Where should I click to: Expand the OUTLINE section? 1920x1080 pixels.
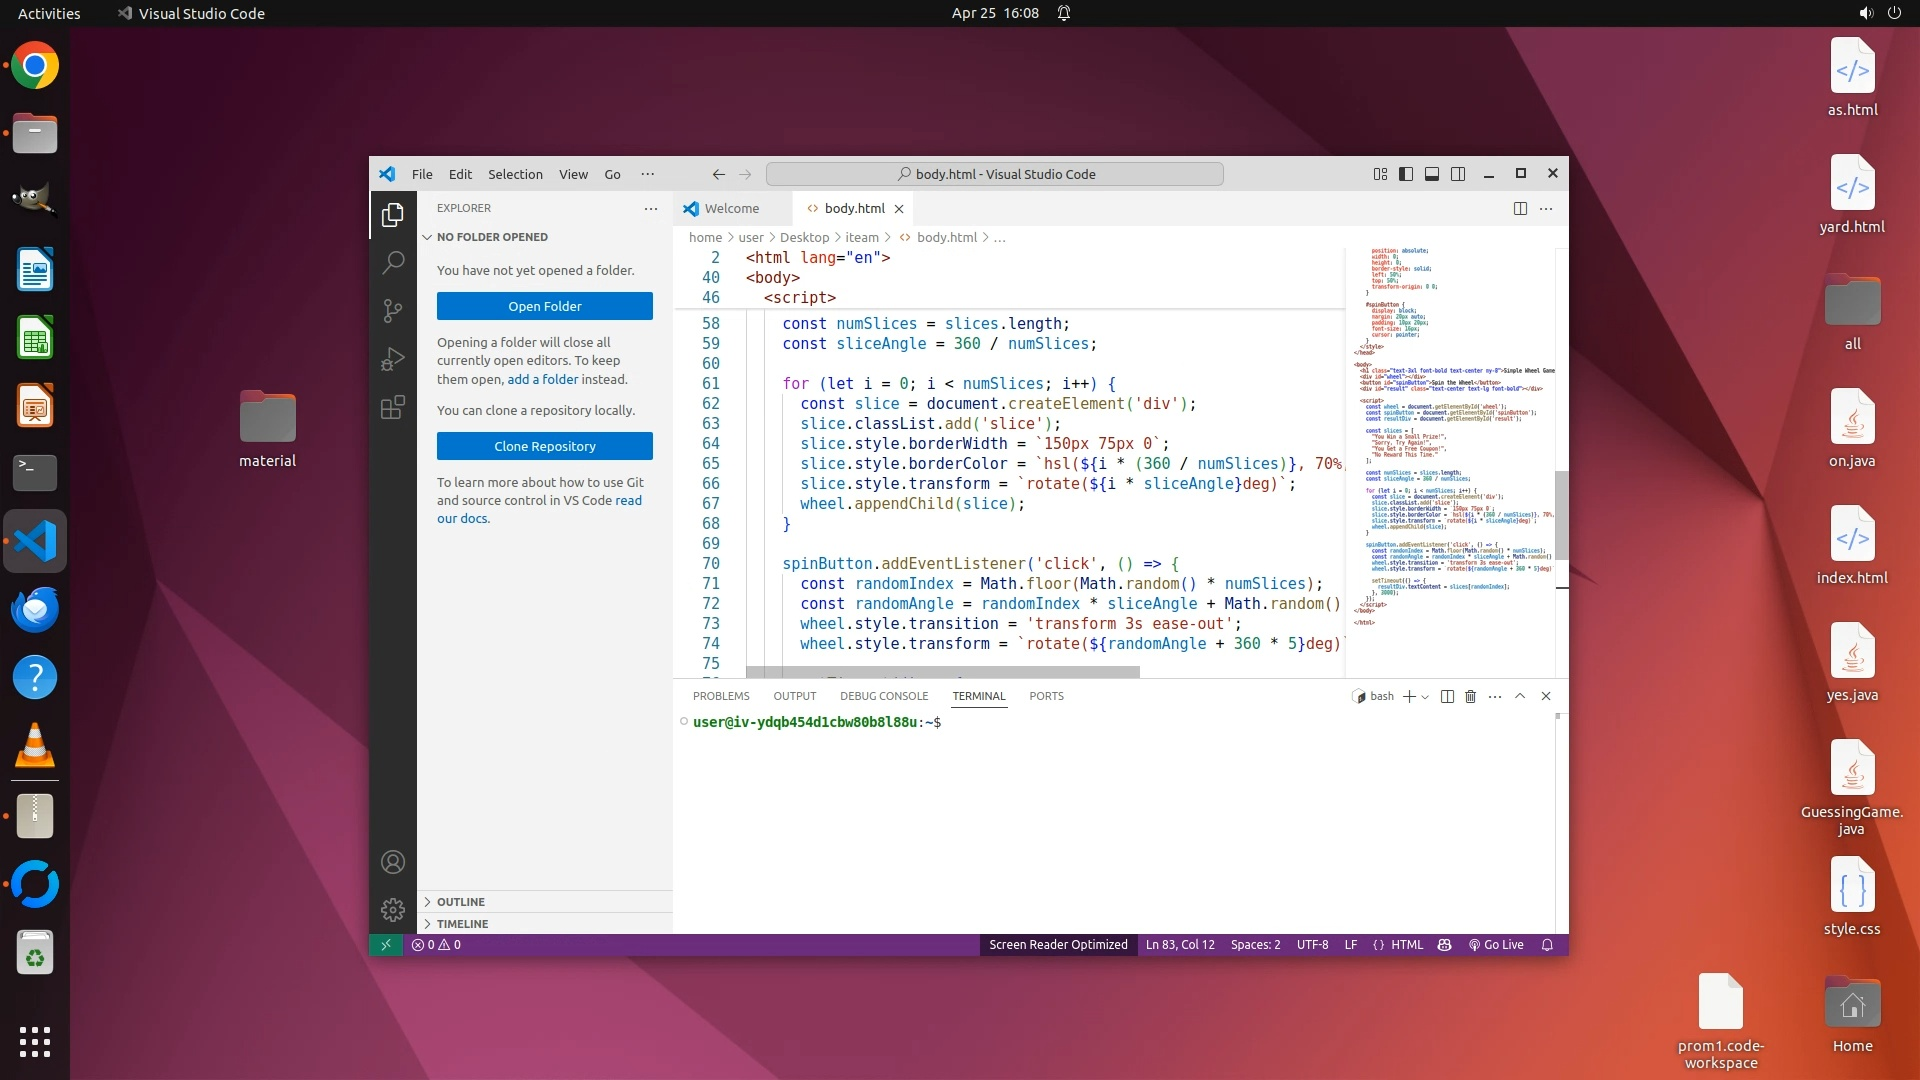pos(460,902)
